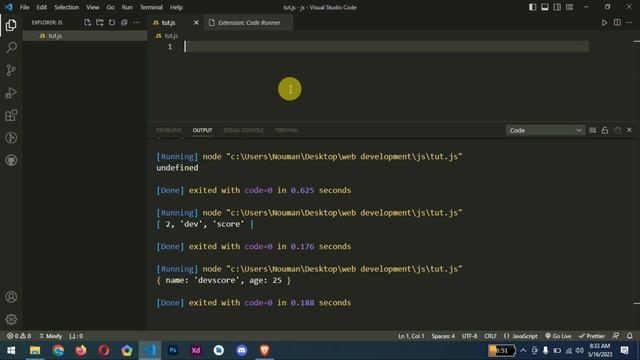Open the output channel dropdown showing Code
640x360 pixels.
(x=545, y=130)
